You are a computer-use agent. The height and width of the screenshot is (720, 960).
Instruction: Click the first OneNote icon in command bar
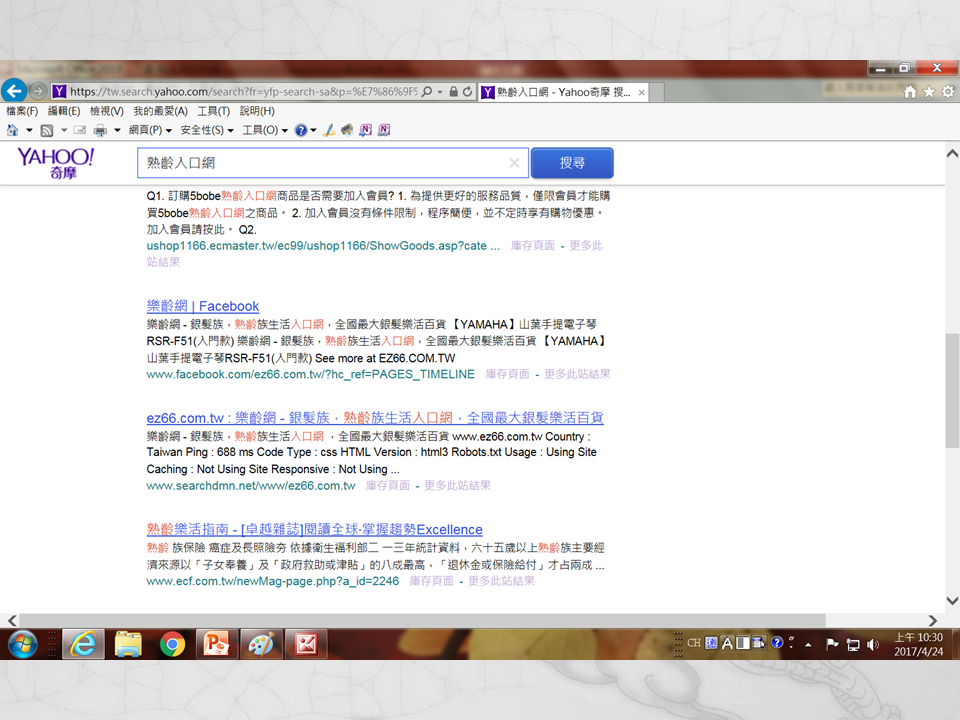point(366,130)
